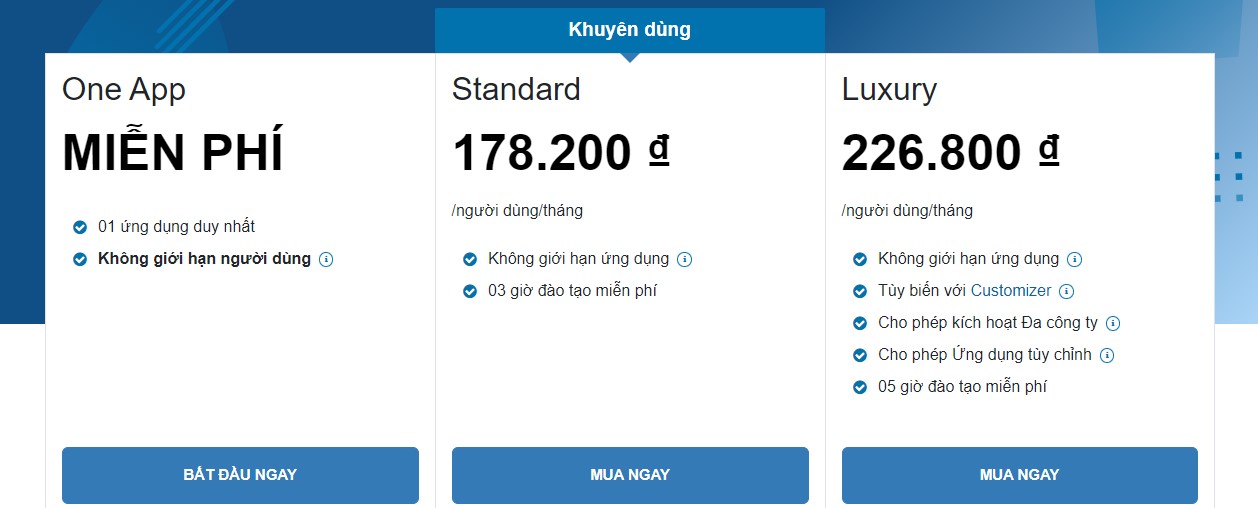This screenshot has width=1258, height=508.
Task: Click the Standard plan heading
Action: [516, 89]
